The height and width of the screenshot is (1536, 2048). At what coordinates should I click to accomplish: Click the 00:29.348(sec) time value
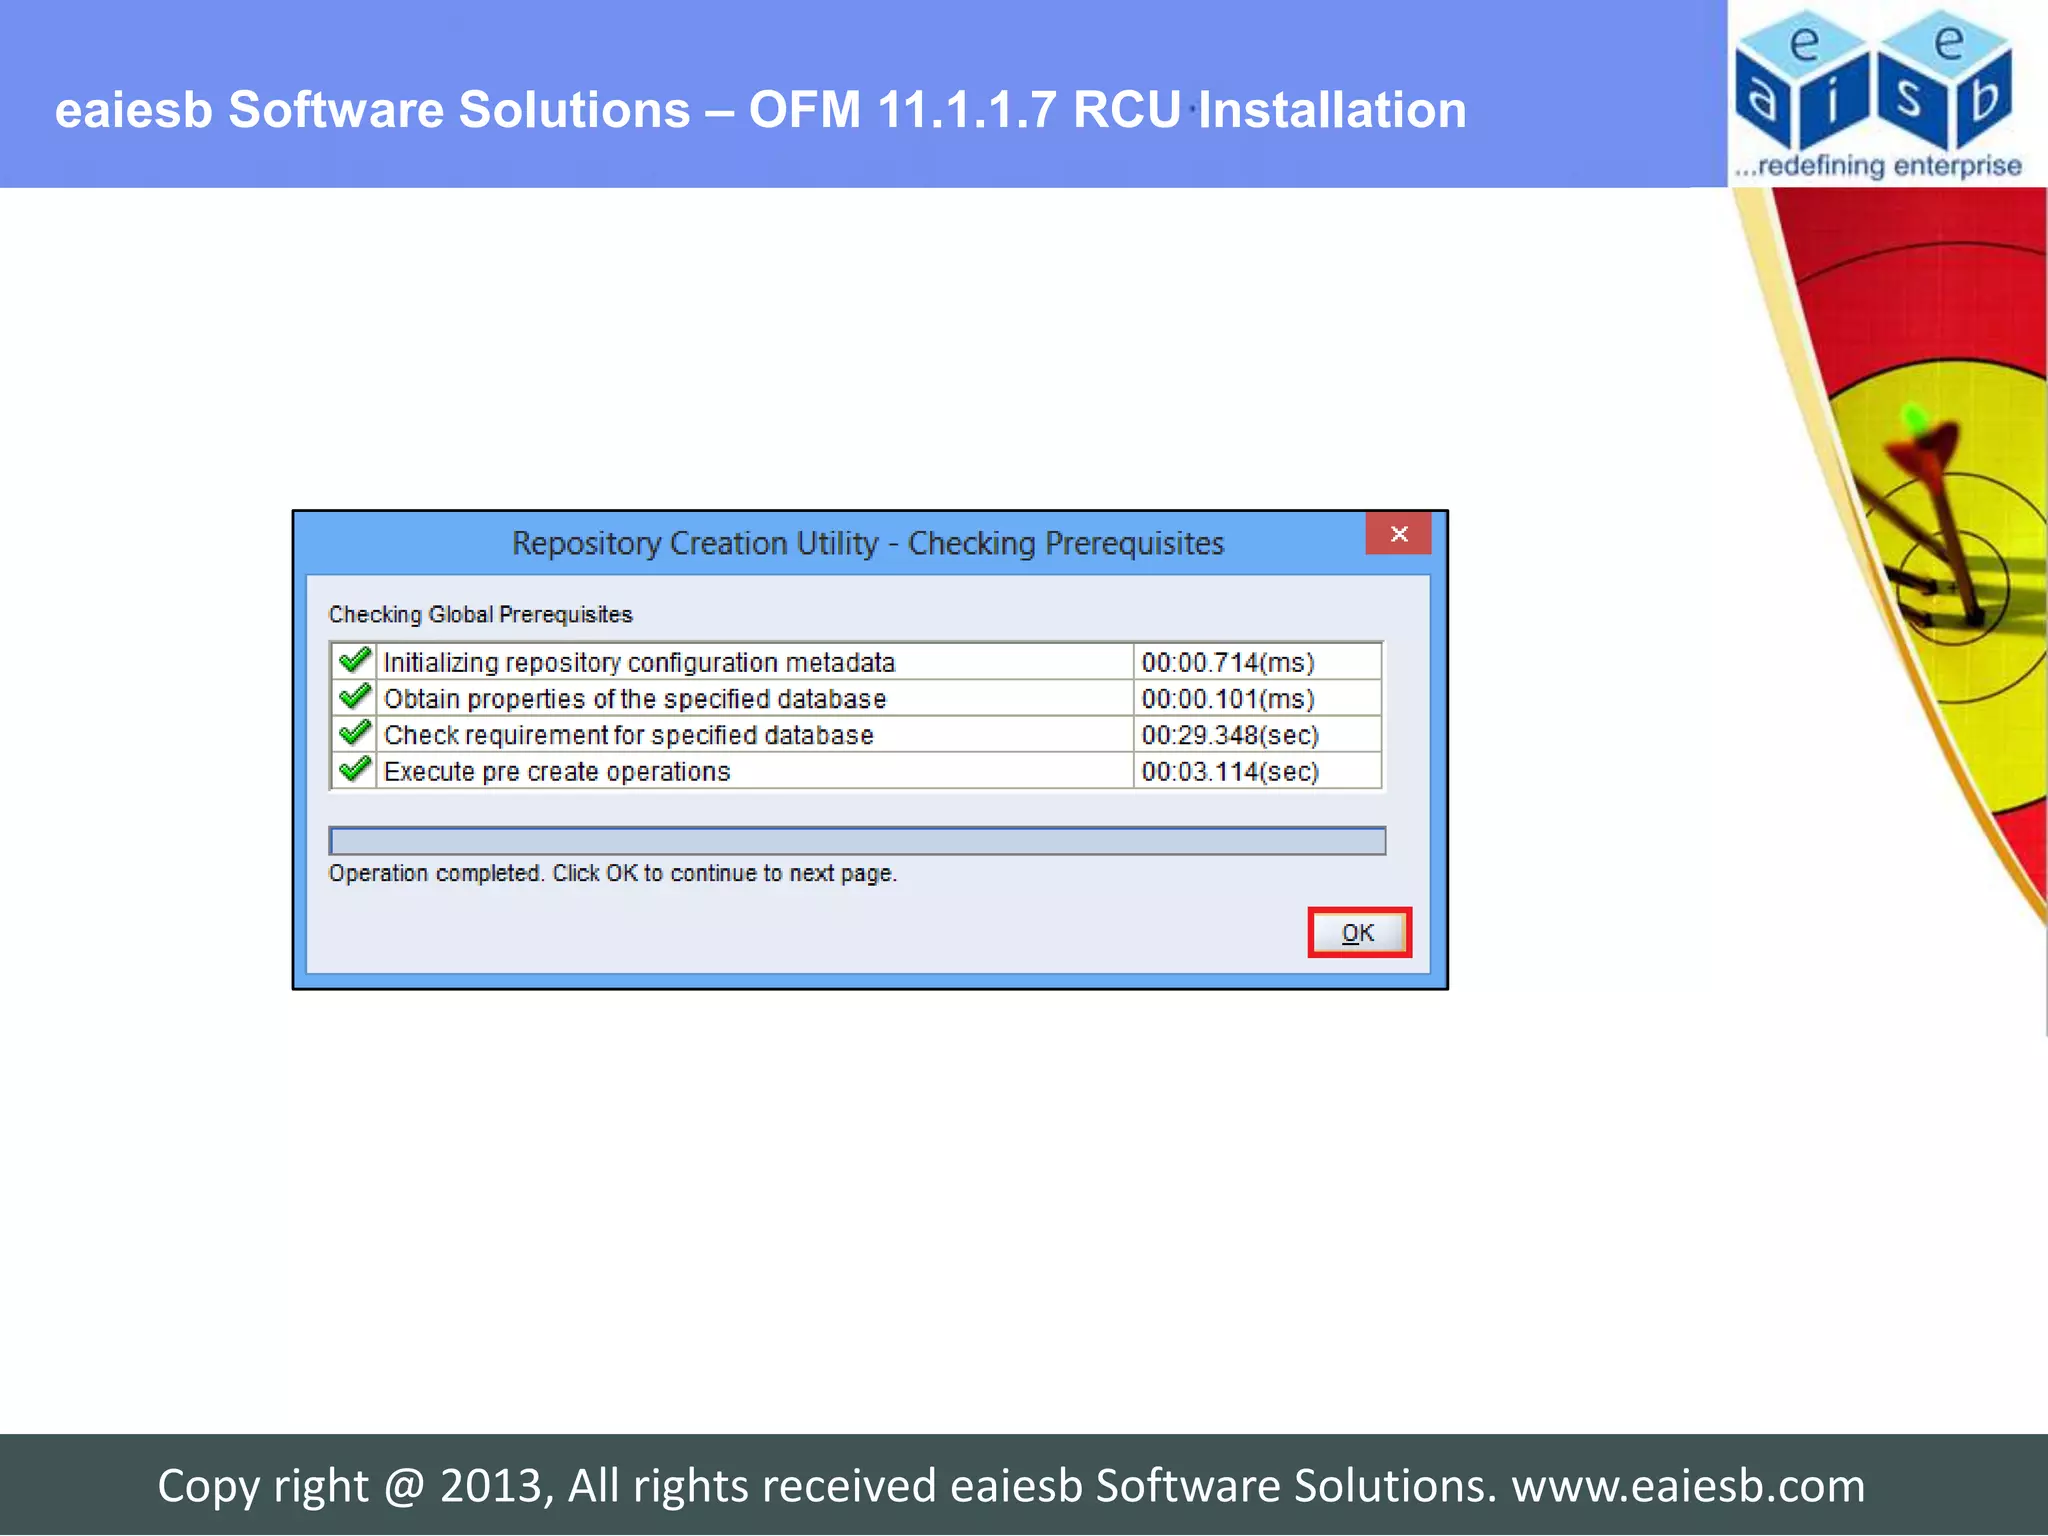[x=1230, y=735]
